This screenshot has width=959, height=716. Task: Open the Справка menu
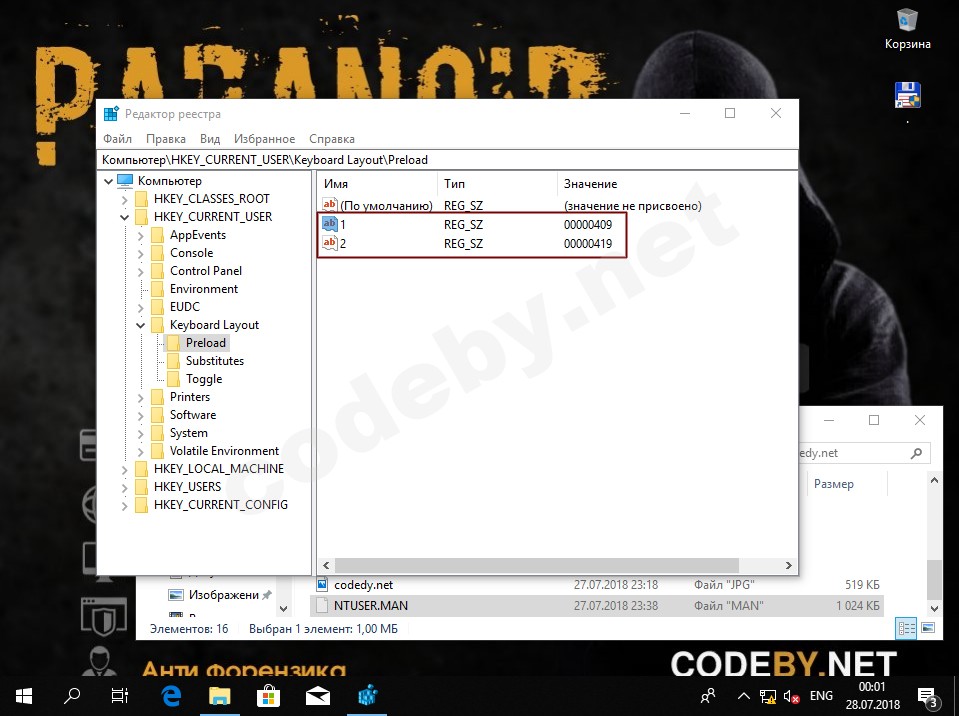[331, 139]
